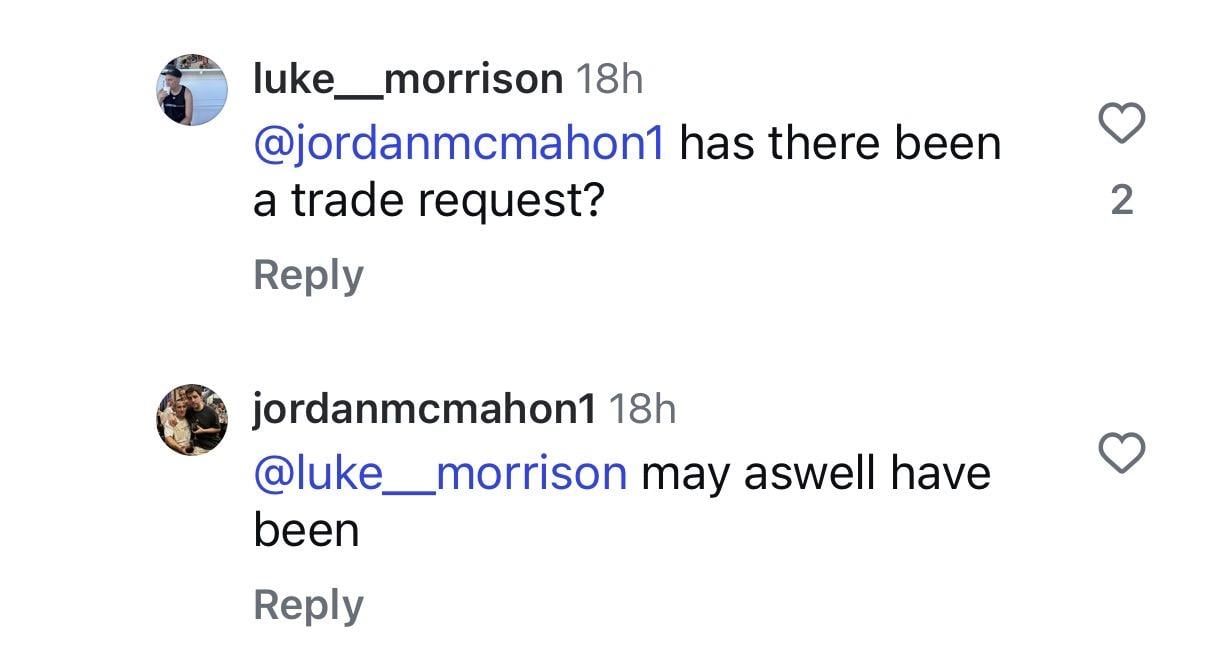Image resolution: width=1206 pixels, height=647 pixels.
Task: Tap the heart on jordanmcmahon1's reply
Action: coord(1121,454)
